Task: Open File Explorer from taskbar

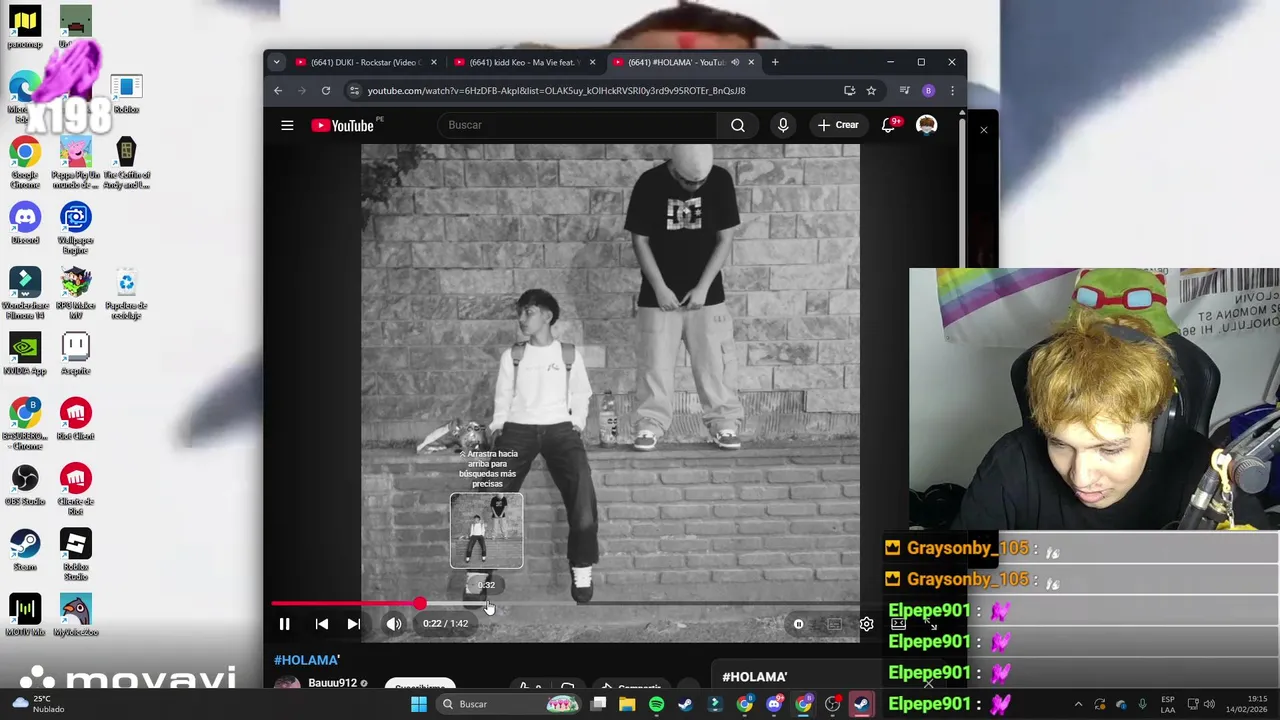Action: (x=627, y=704)
